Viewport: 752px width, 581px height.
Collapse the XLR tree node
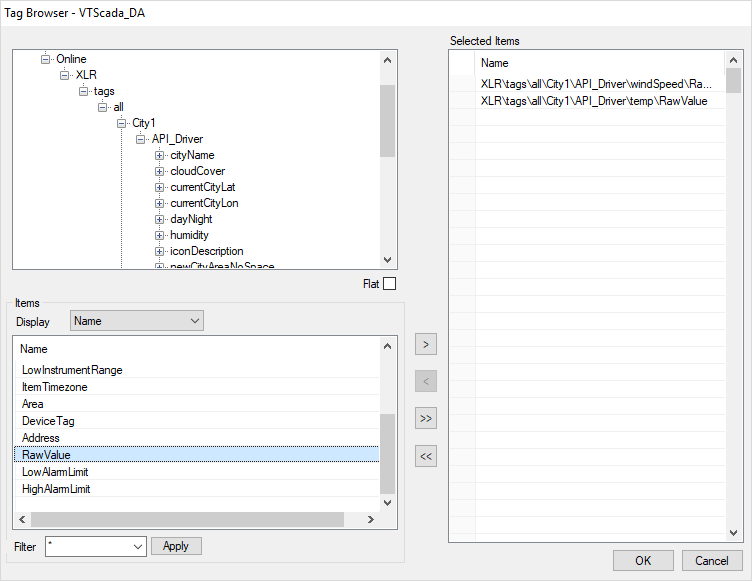coord(64,75)
